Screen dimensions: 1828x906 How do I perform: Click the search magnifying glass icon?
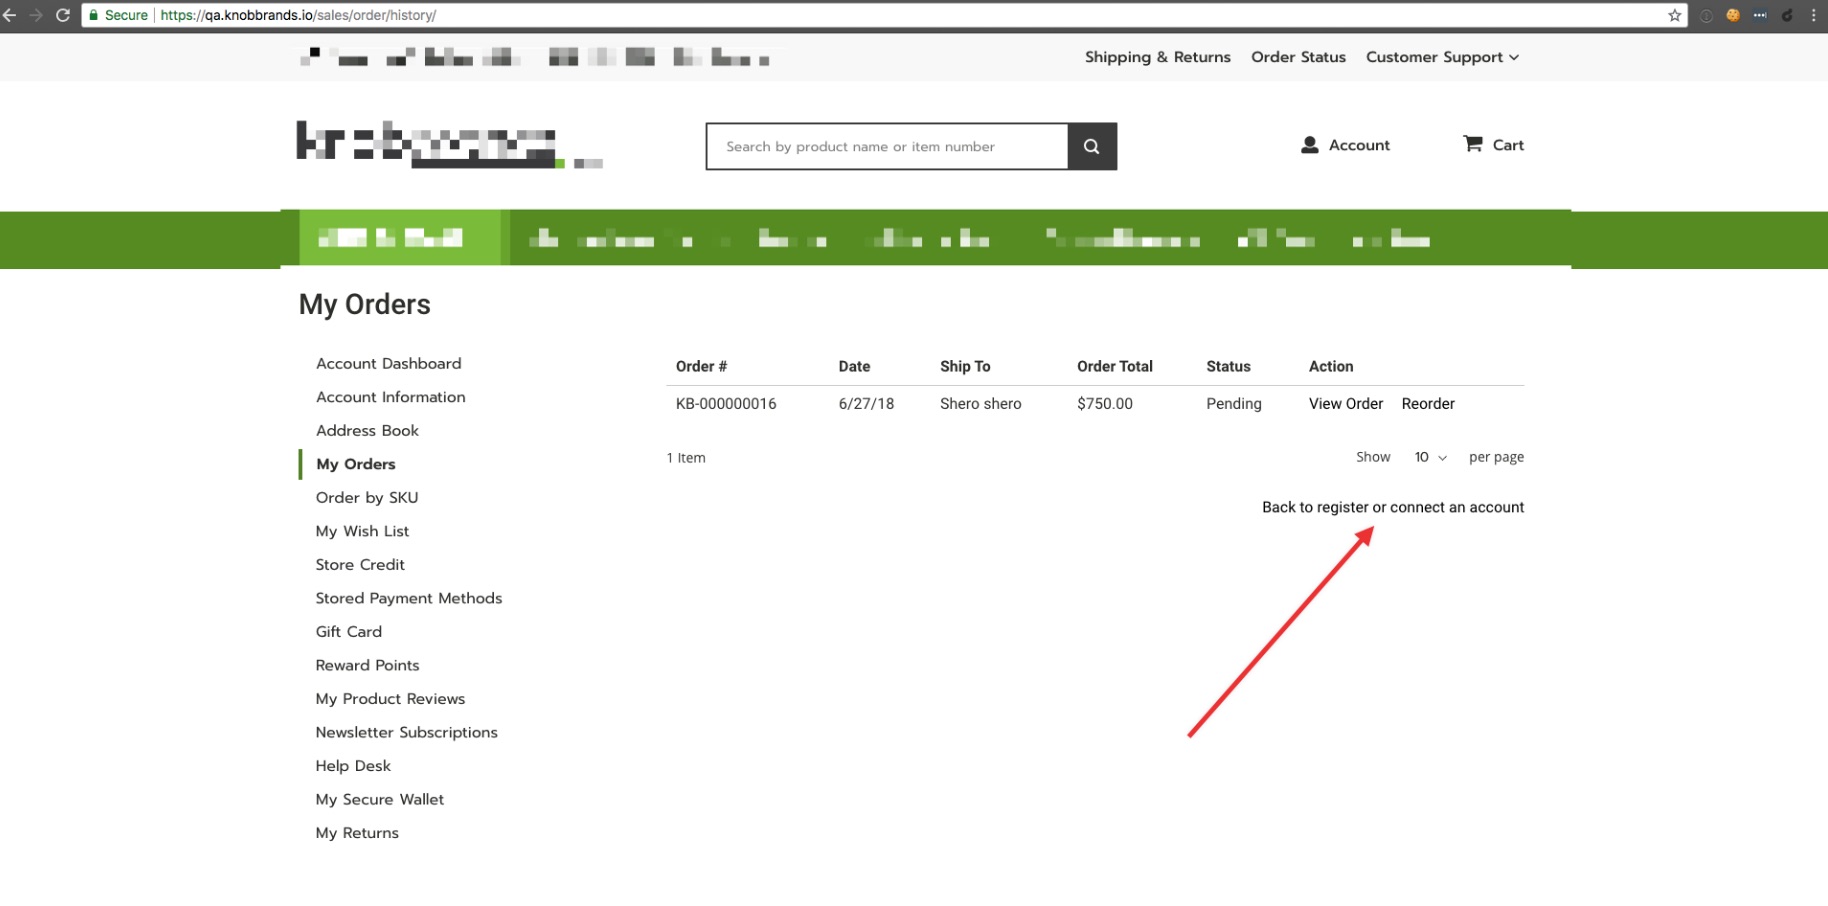(1090, 146)
